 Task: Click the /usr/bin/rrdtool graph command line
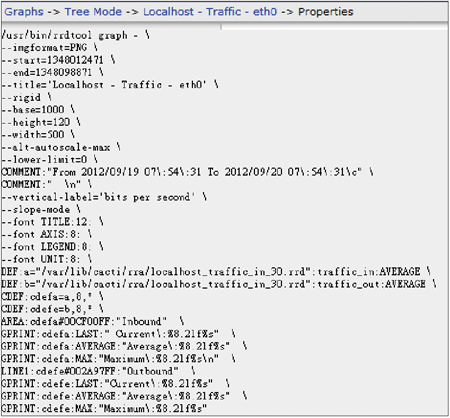pos(75,35)
